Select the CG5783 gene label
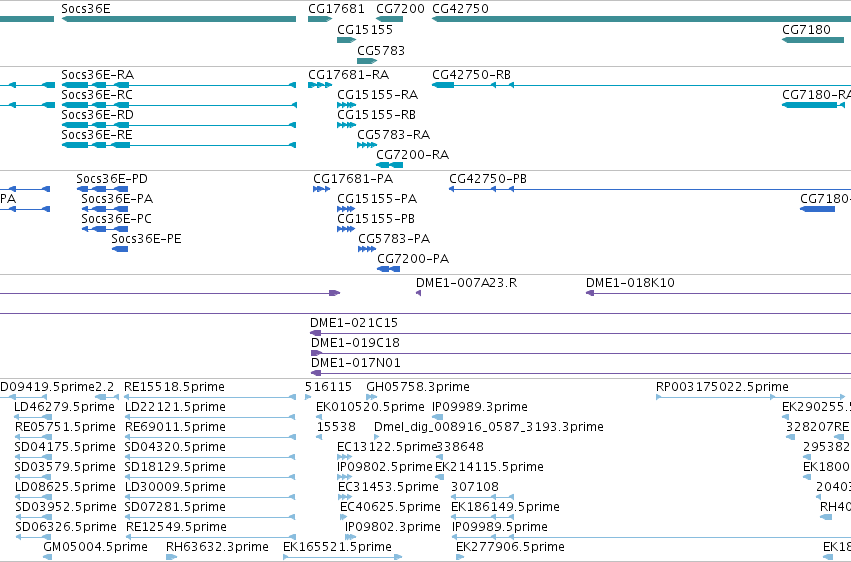This screenshot has width=851, height=562. point(381,50)
